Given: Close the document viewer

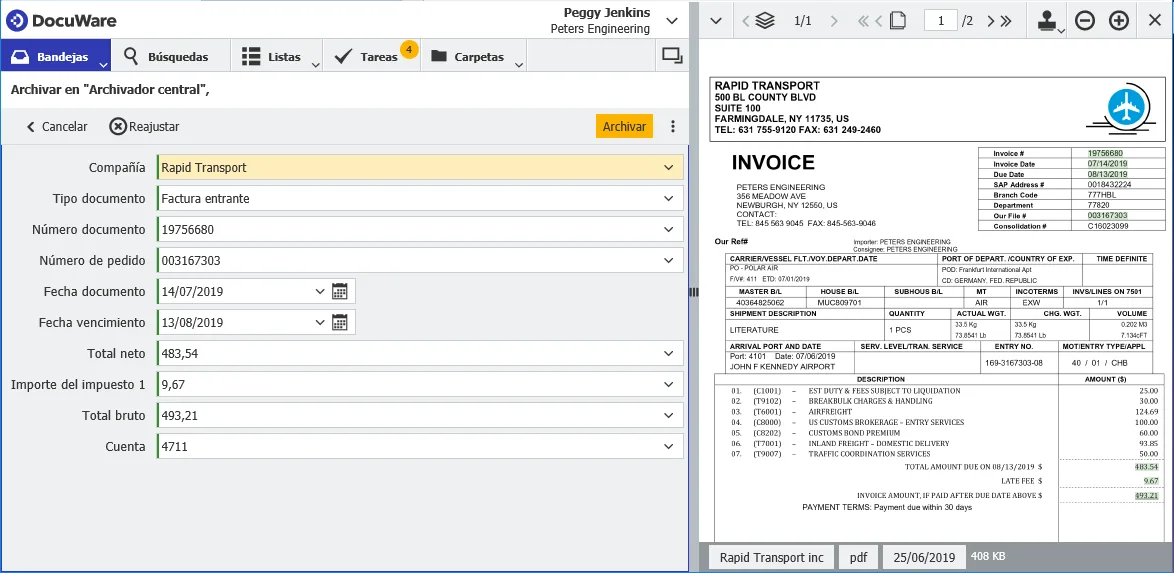Looking at the screenshot, I should point(1154,21).
